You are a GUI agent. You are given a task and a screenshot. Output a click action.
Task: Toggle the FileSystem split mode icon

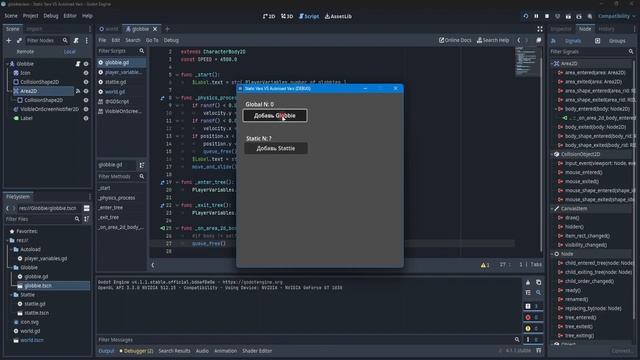pyautogui.click(x=87, y=208)
